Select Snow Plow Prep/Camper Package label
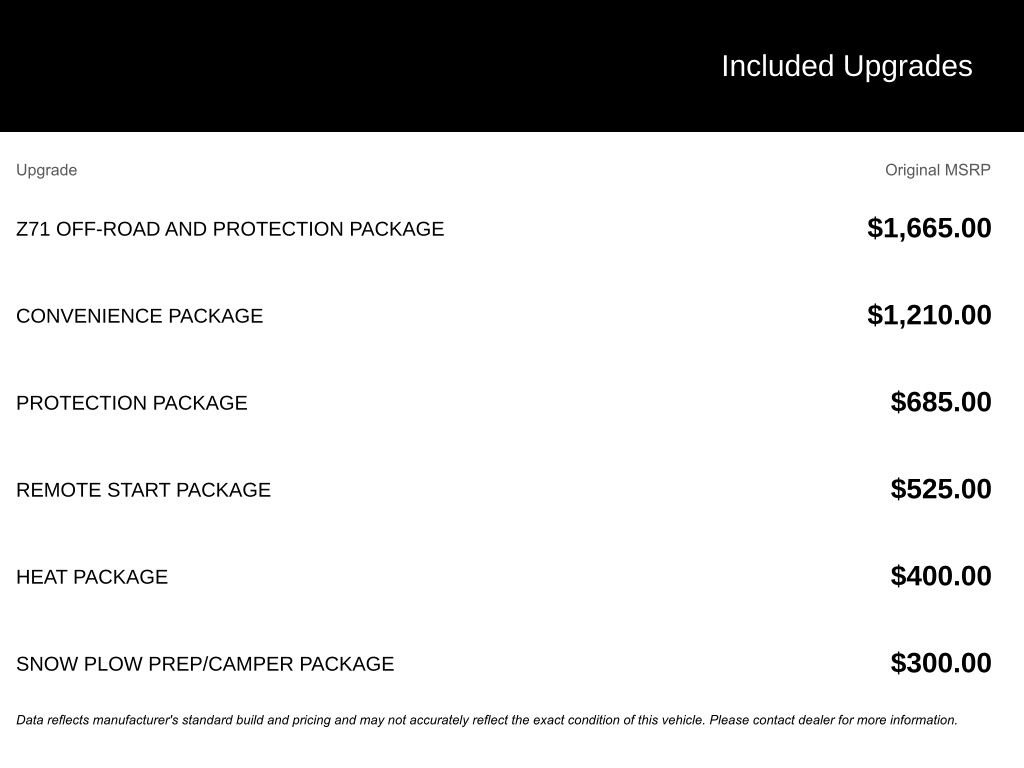This screenshot has width=1024, height=768. pos(205,664)
